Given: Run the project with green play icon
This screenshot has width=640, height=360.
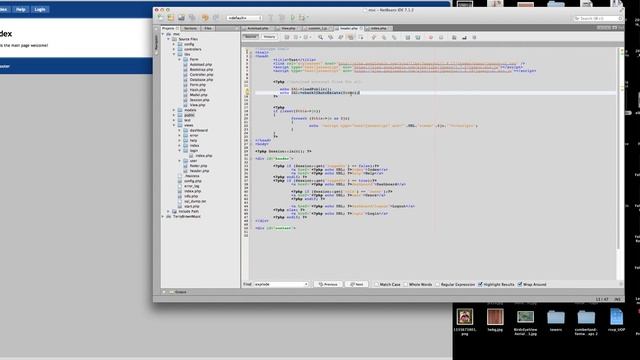Looking at the screenshot, I should [292, 18].
